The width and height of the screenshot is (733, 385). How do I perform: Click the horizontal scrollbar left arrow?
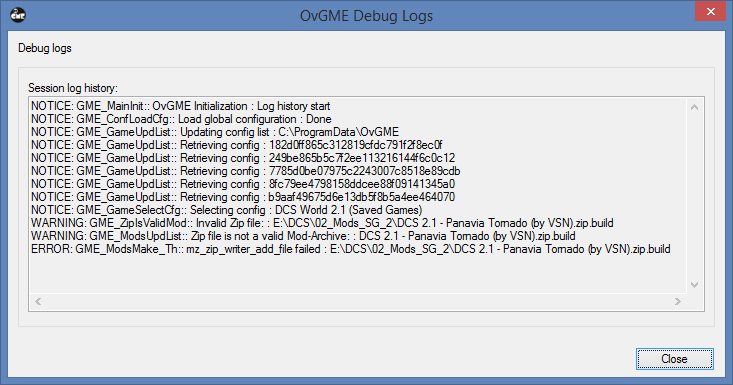pos(38,301)
